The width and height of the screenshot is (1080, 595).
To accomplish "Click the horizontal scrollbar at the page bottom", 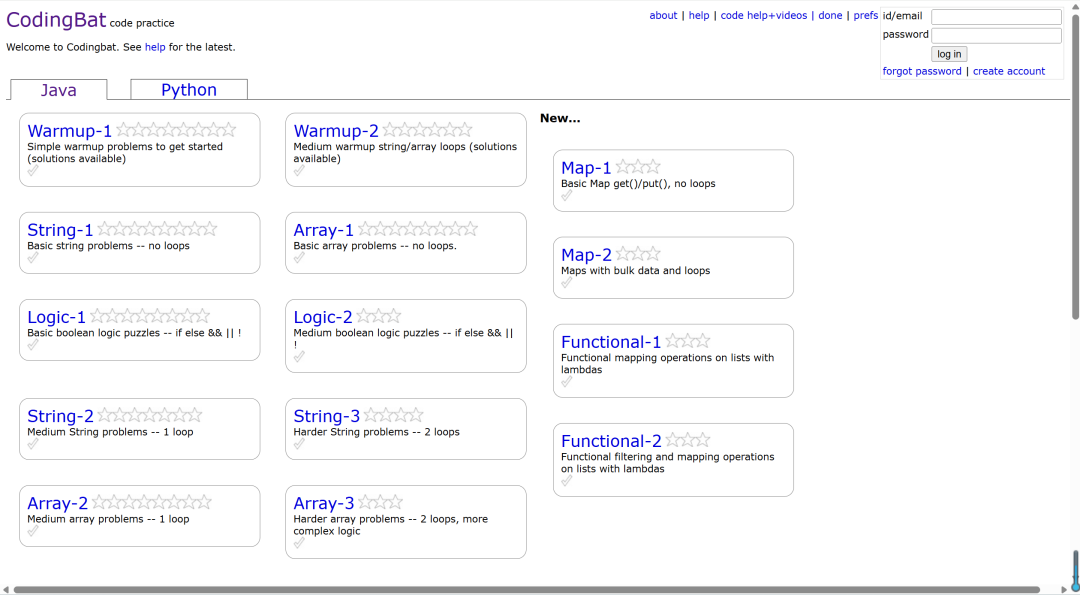I will click(x=527, y=590).
